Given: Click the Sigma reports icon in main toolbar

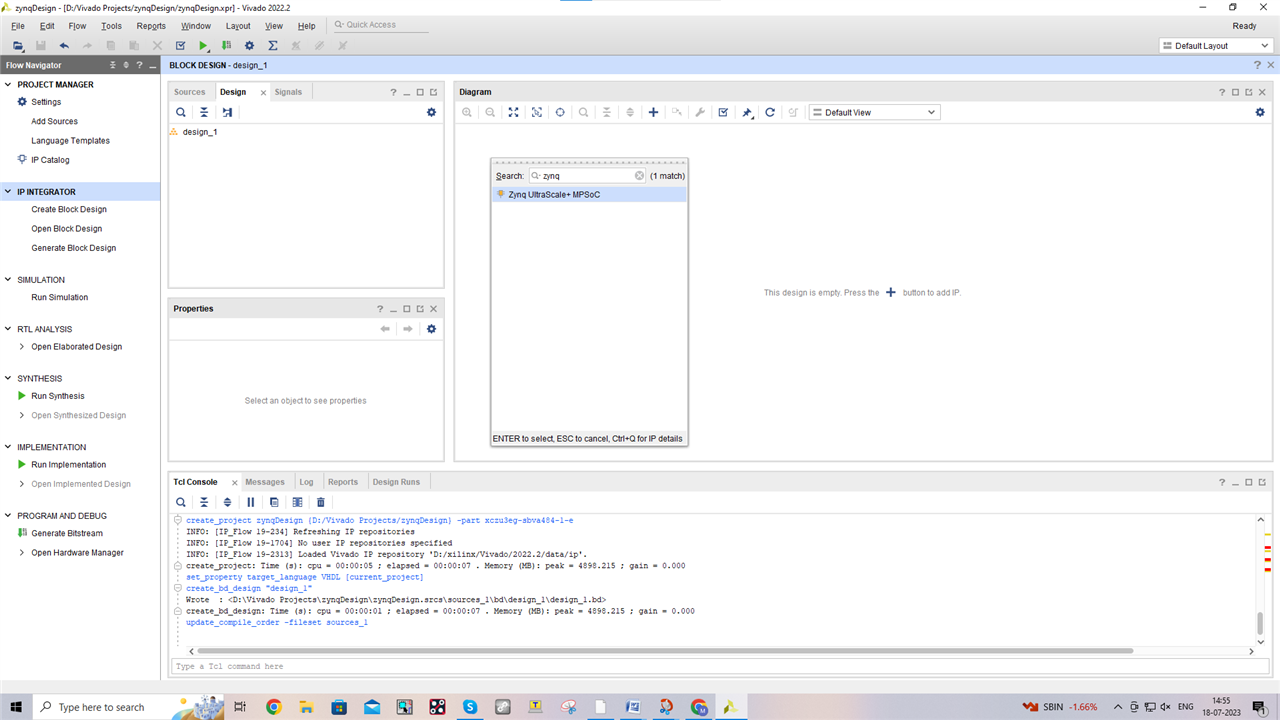Looking at the screenshot, I should pos(273,46).
